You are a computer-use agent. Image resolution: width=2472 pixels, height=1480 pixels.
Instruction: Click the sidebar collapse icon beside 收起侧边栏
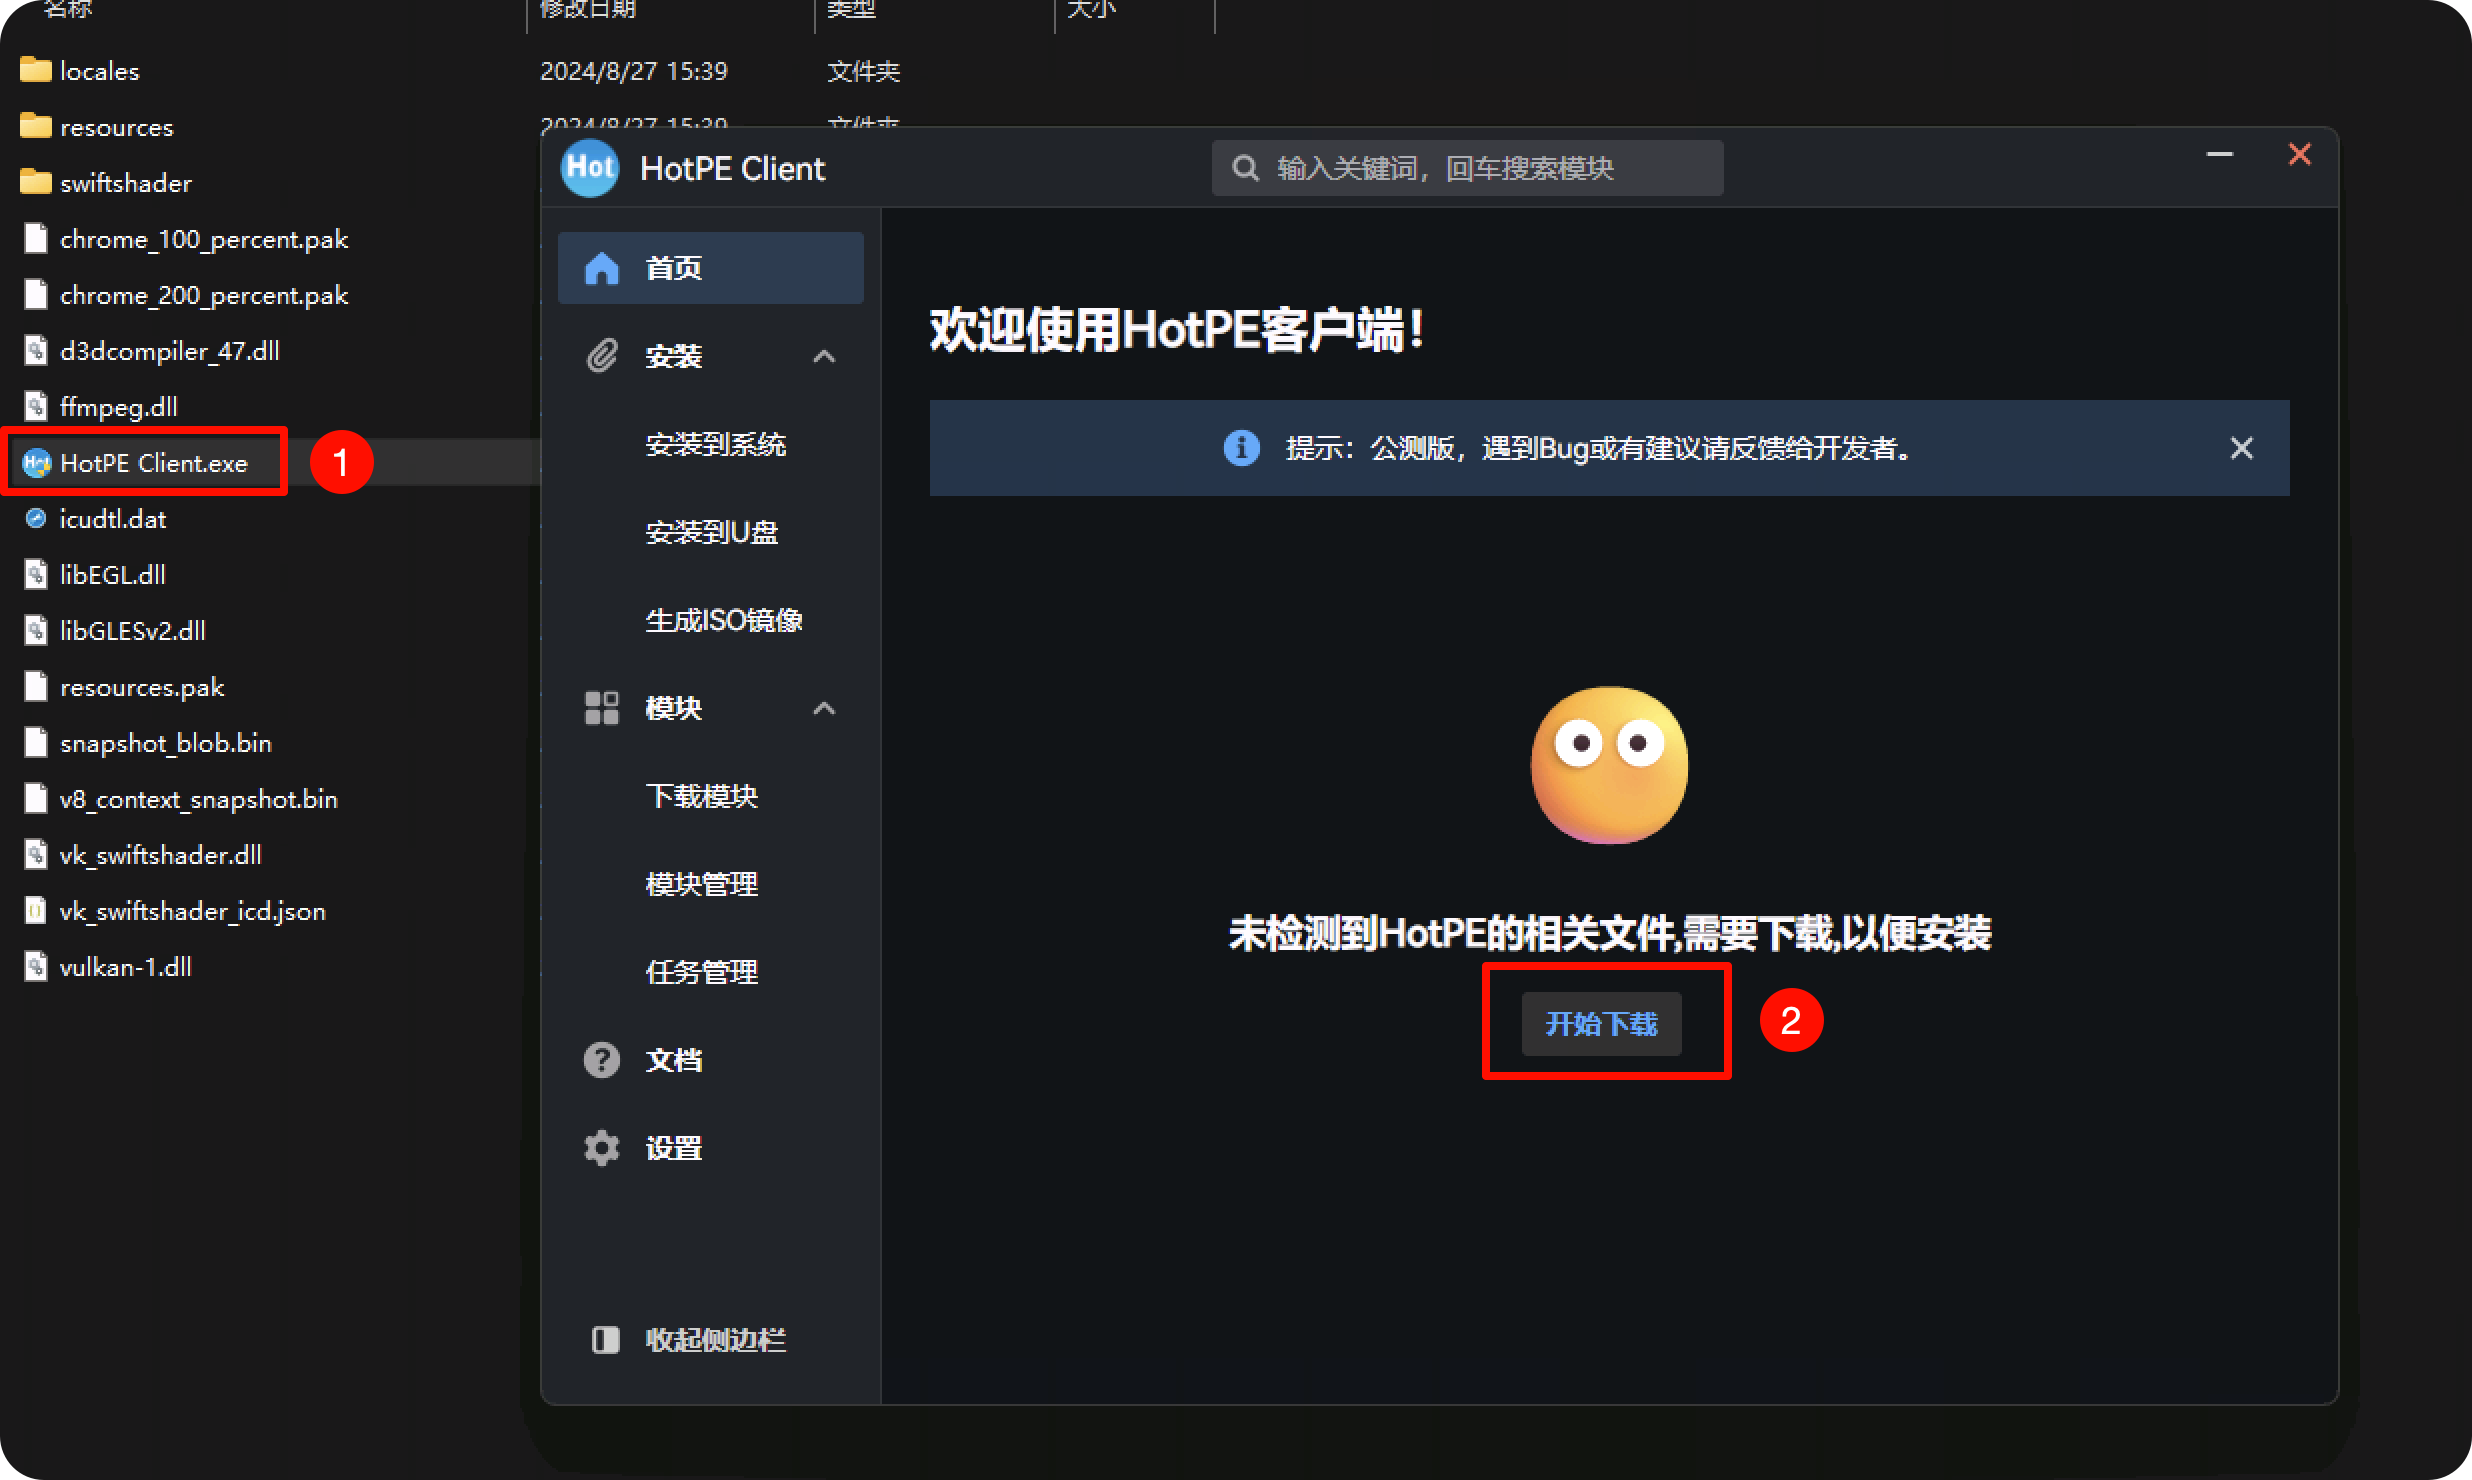[x=605, y=1340]
